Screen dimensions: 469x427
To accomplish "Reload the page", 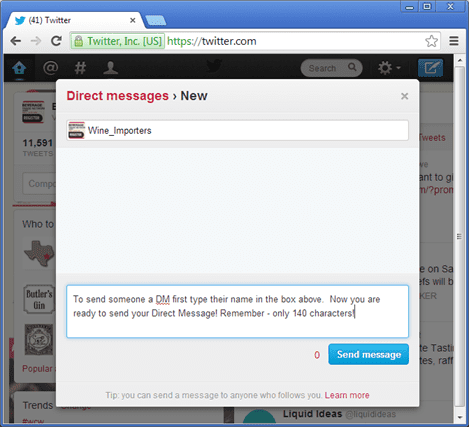I will pyautogui.click(x=56, y=41).
